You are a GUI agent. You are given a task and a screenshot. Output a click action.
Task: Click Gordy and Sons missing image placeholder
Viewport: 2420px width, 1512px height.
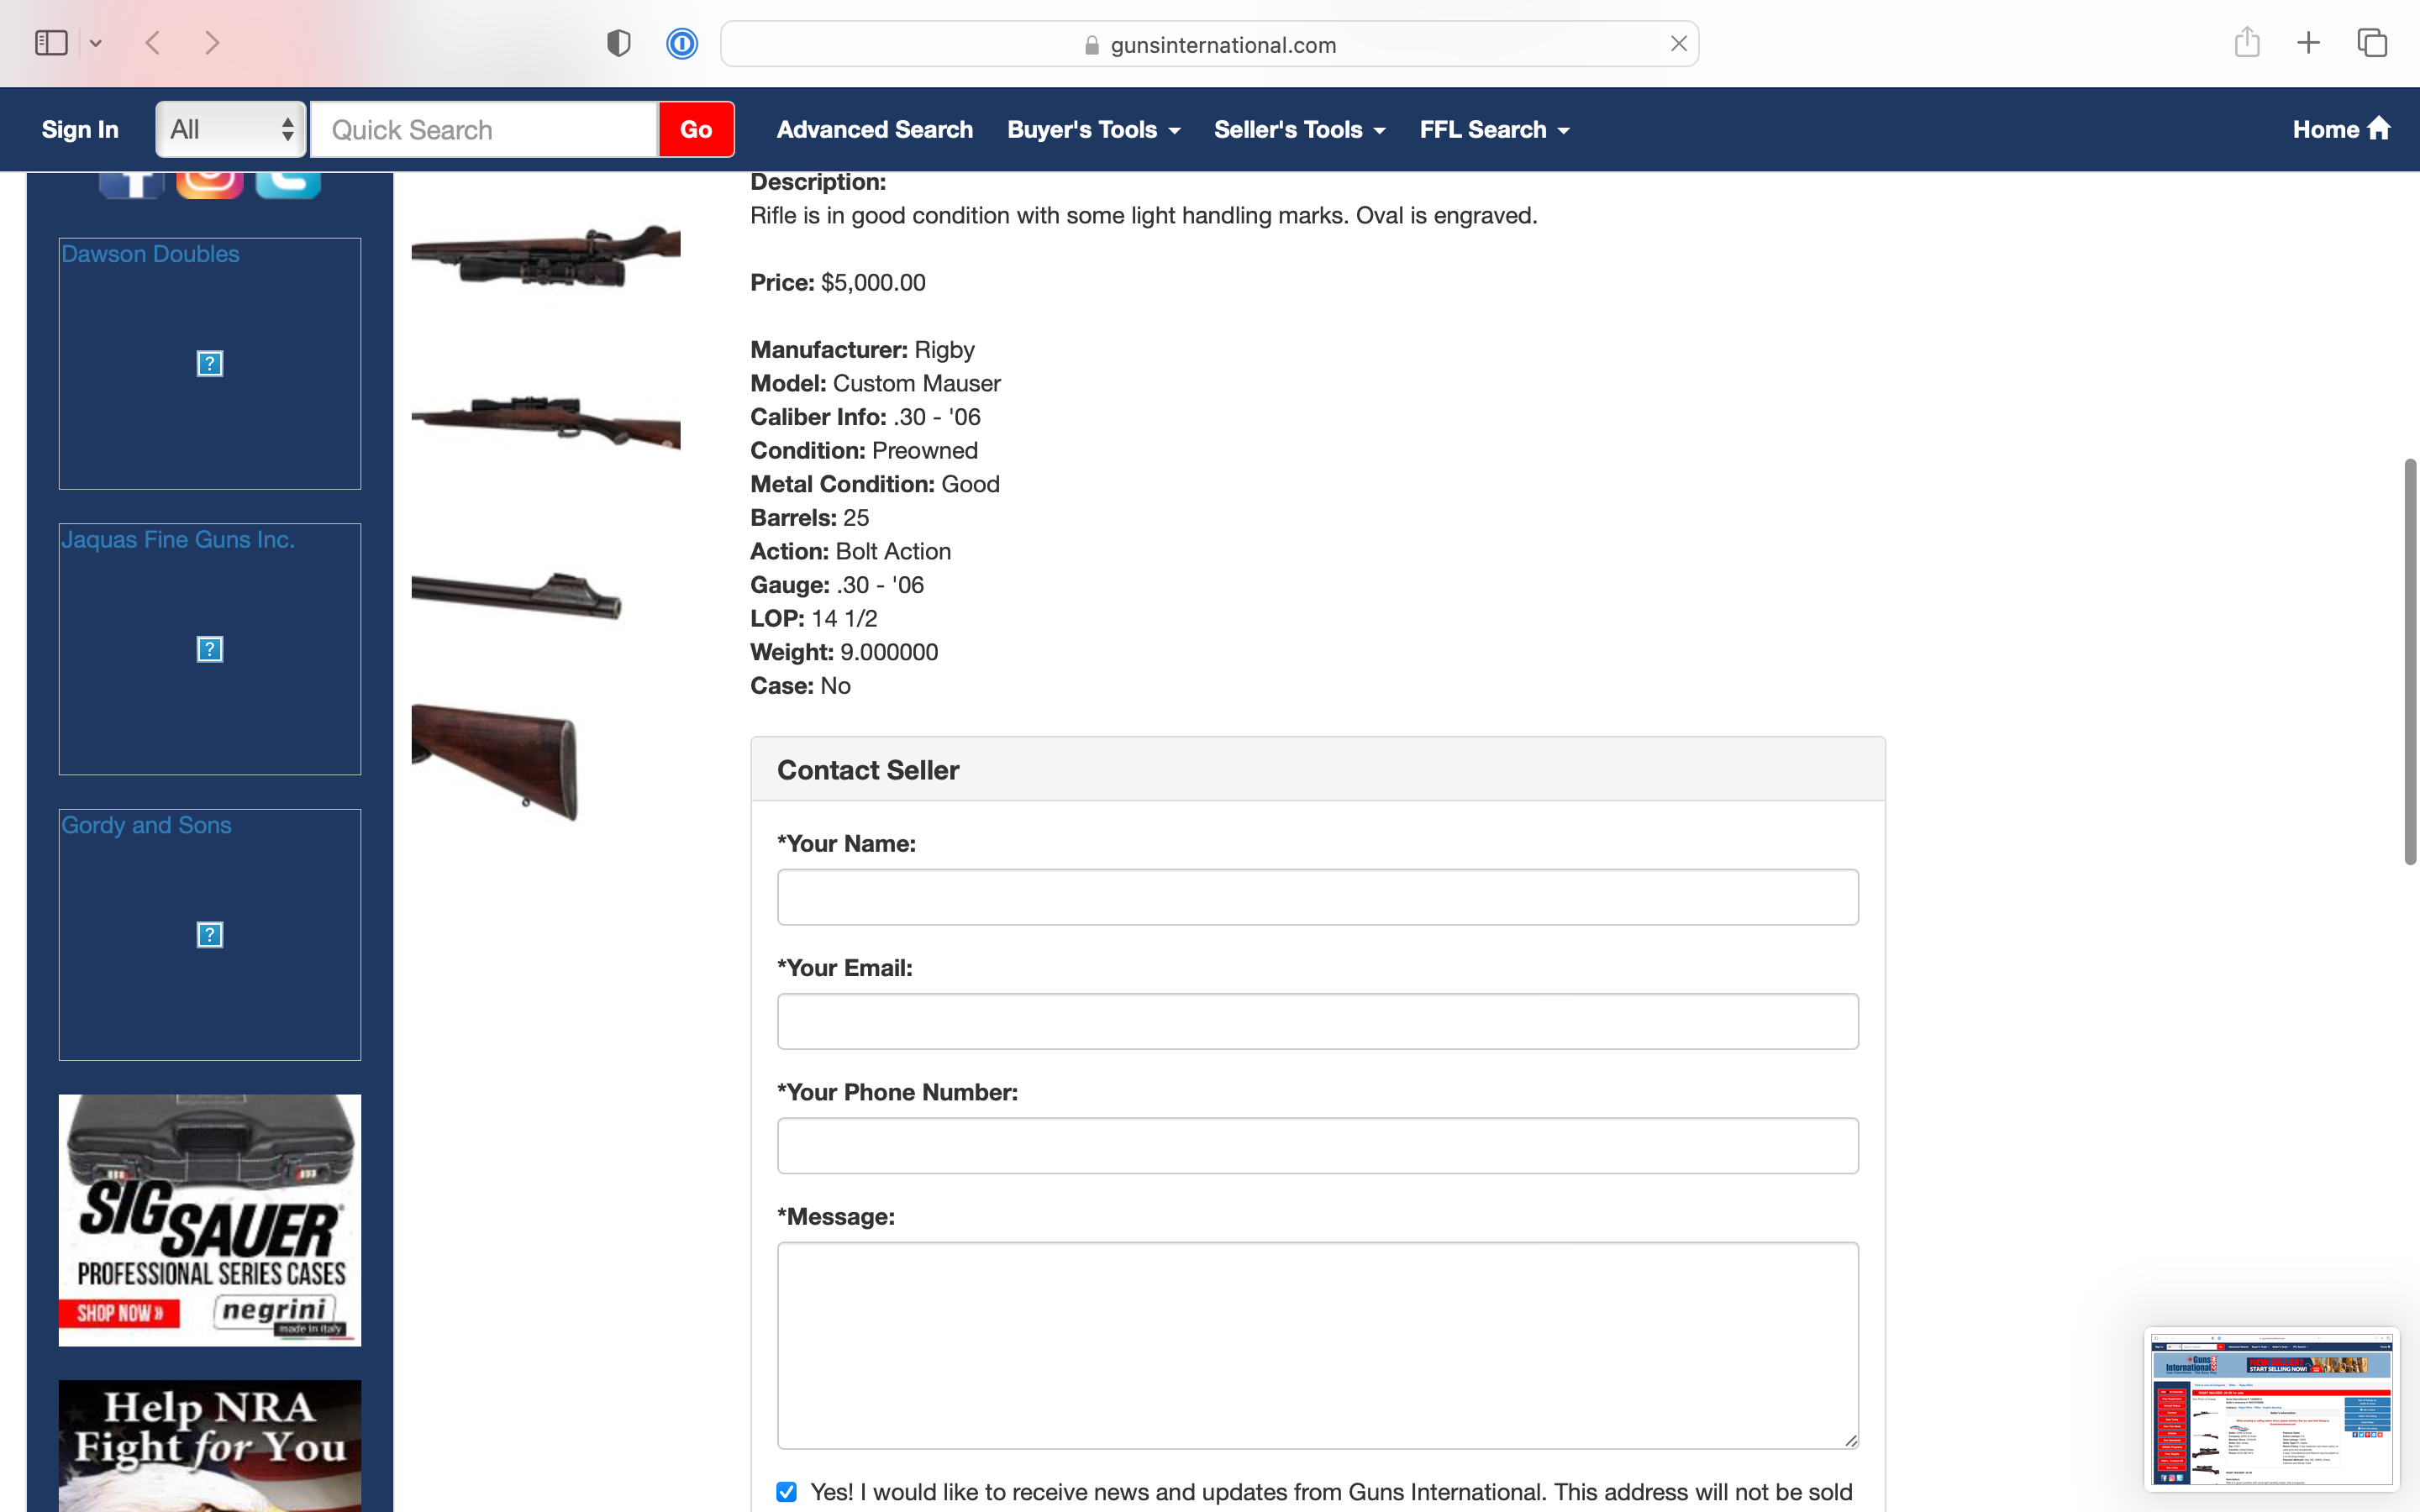pyautogui.click(x=210, y=935)
